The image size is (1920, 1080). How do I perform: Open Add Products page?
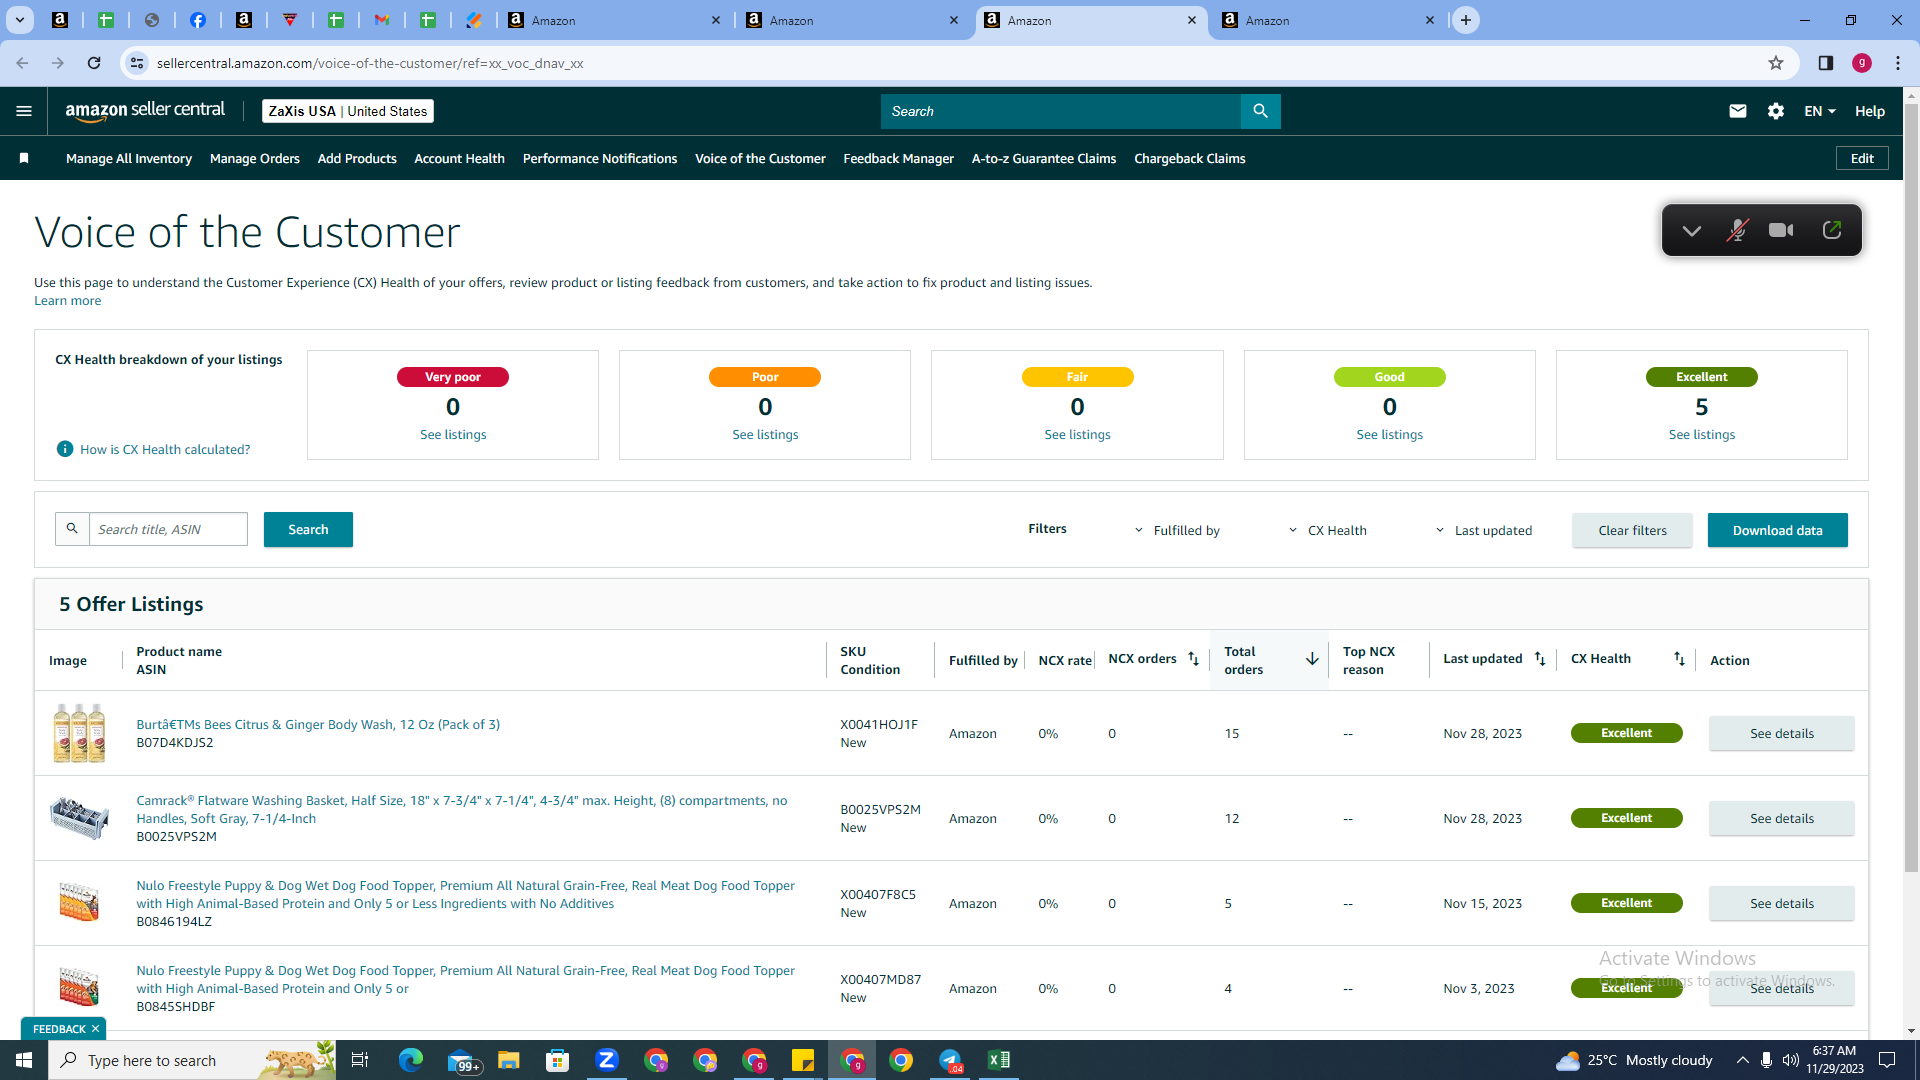[x=357, y=158]
